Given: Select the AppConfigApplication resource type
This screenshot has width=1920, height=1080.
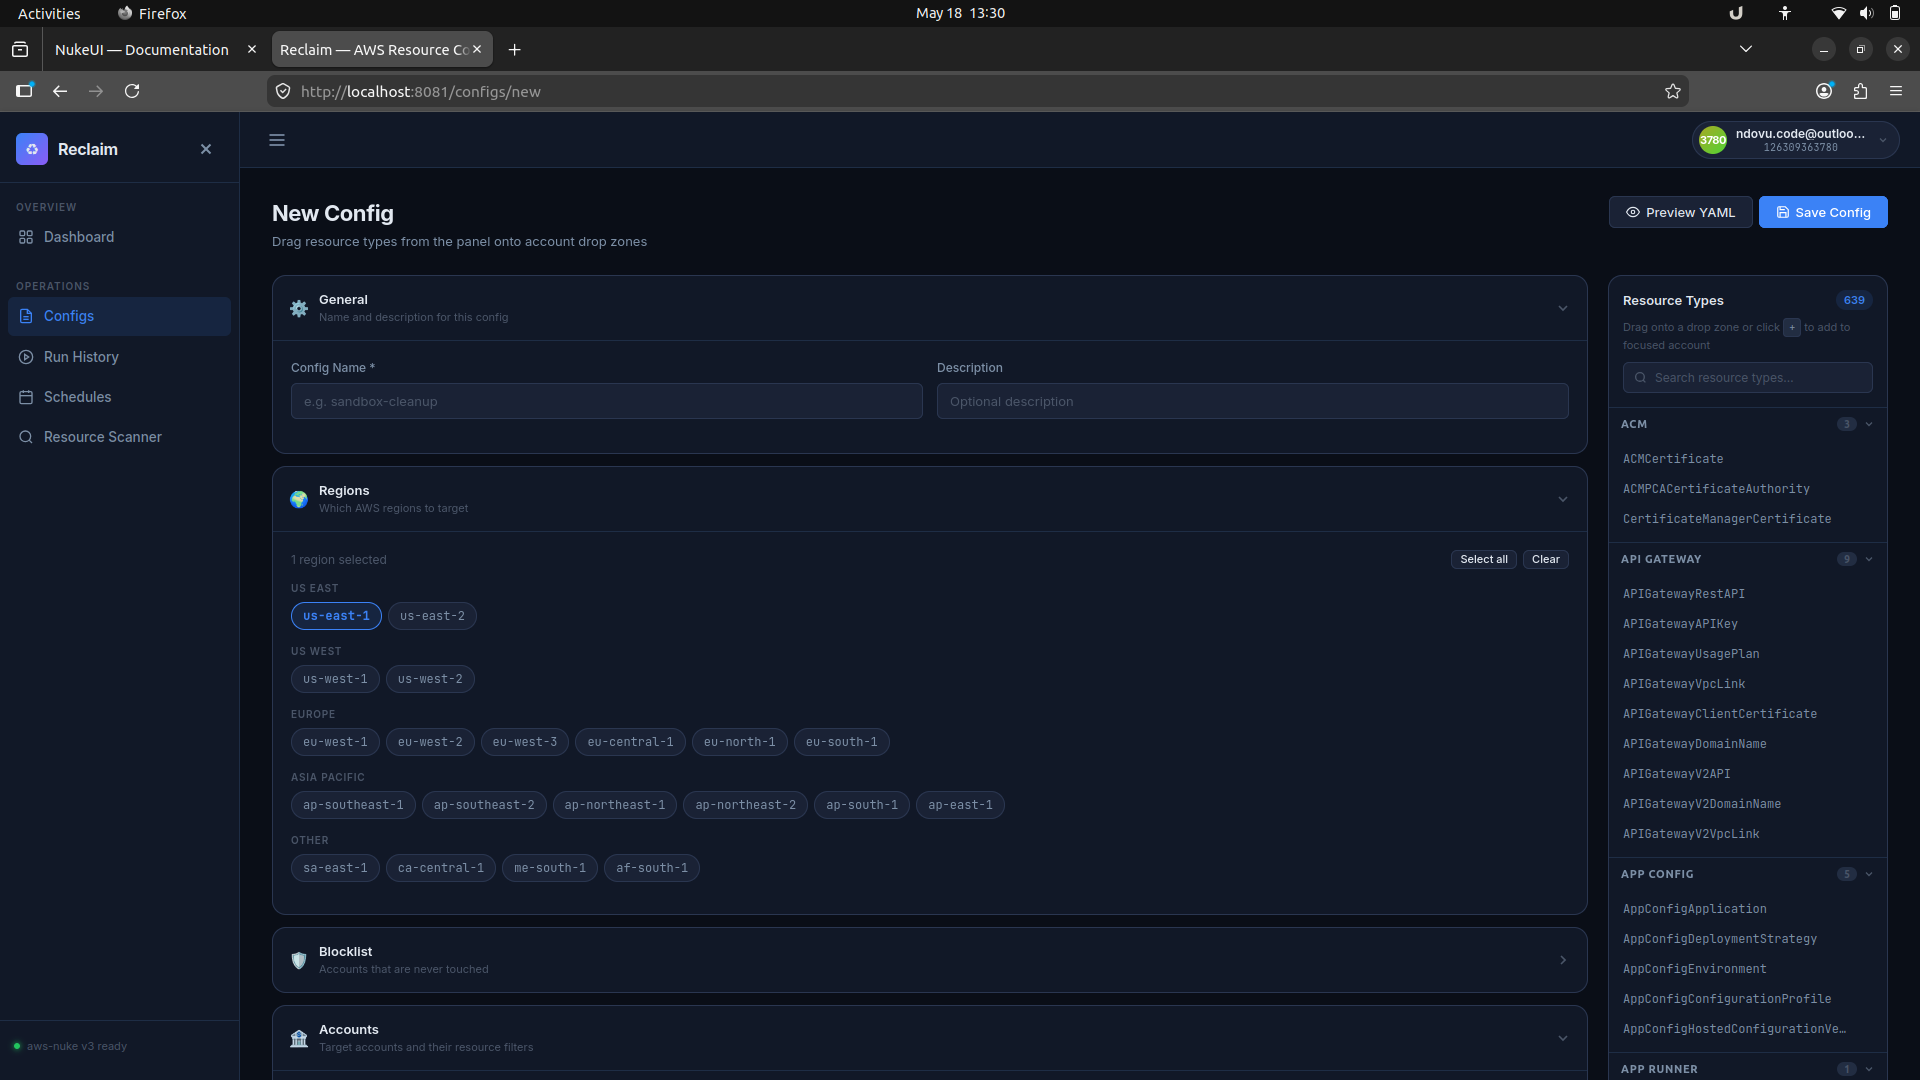Looking at the screenshot, I should 1694,909.
